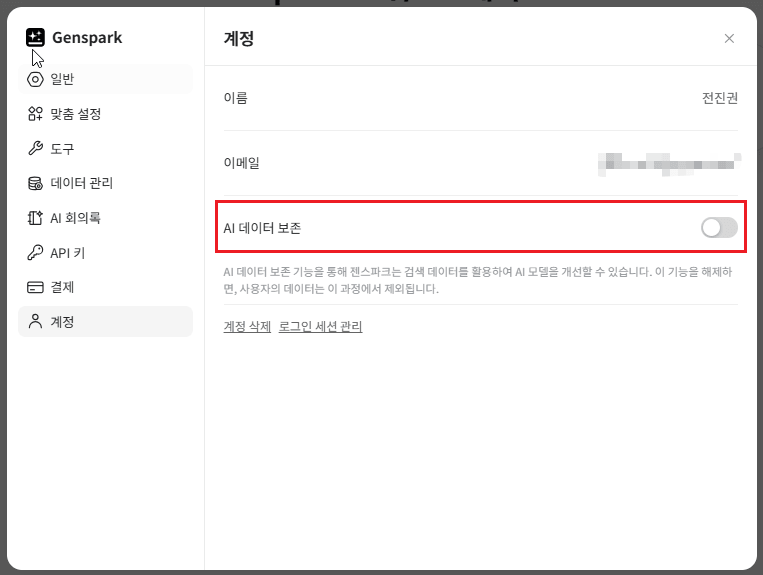Open the 맞춤 설정 section
This screenshot has width=763, height=575.
pos(106,114)
